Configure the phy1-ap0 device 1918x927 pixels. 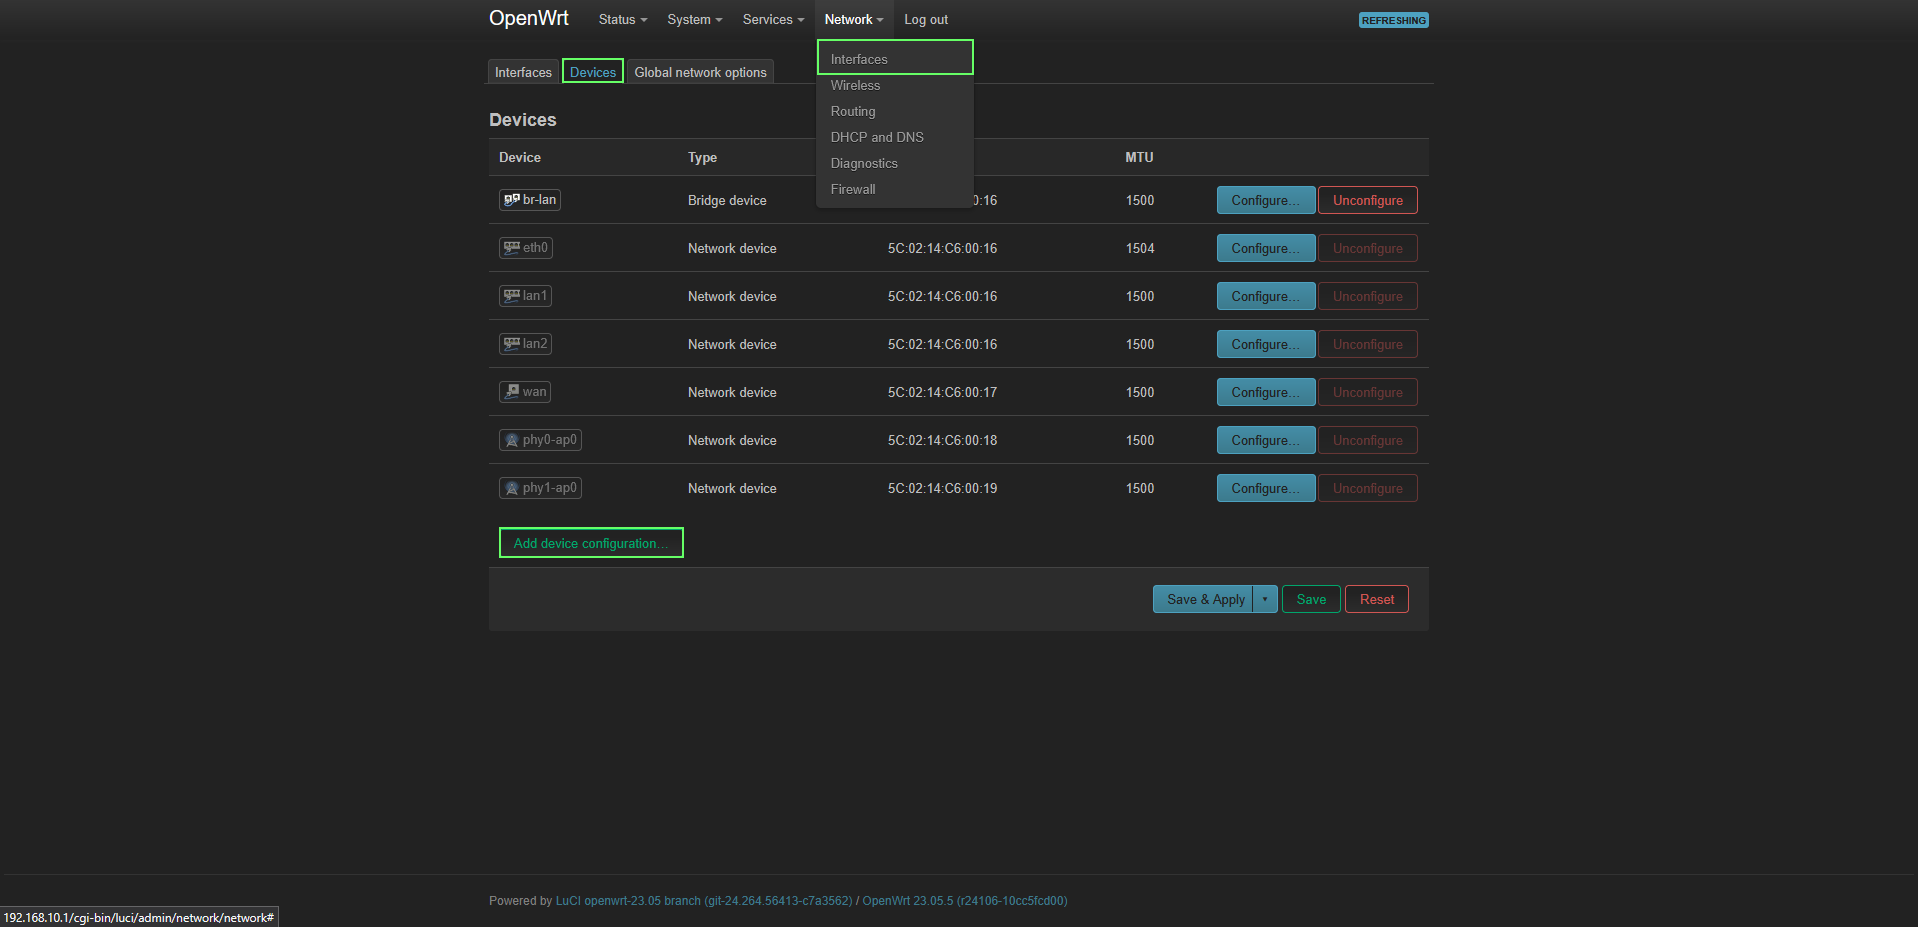[x=1266, y=488]
